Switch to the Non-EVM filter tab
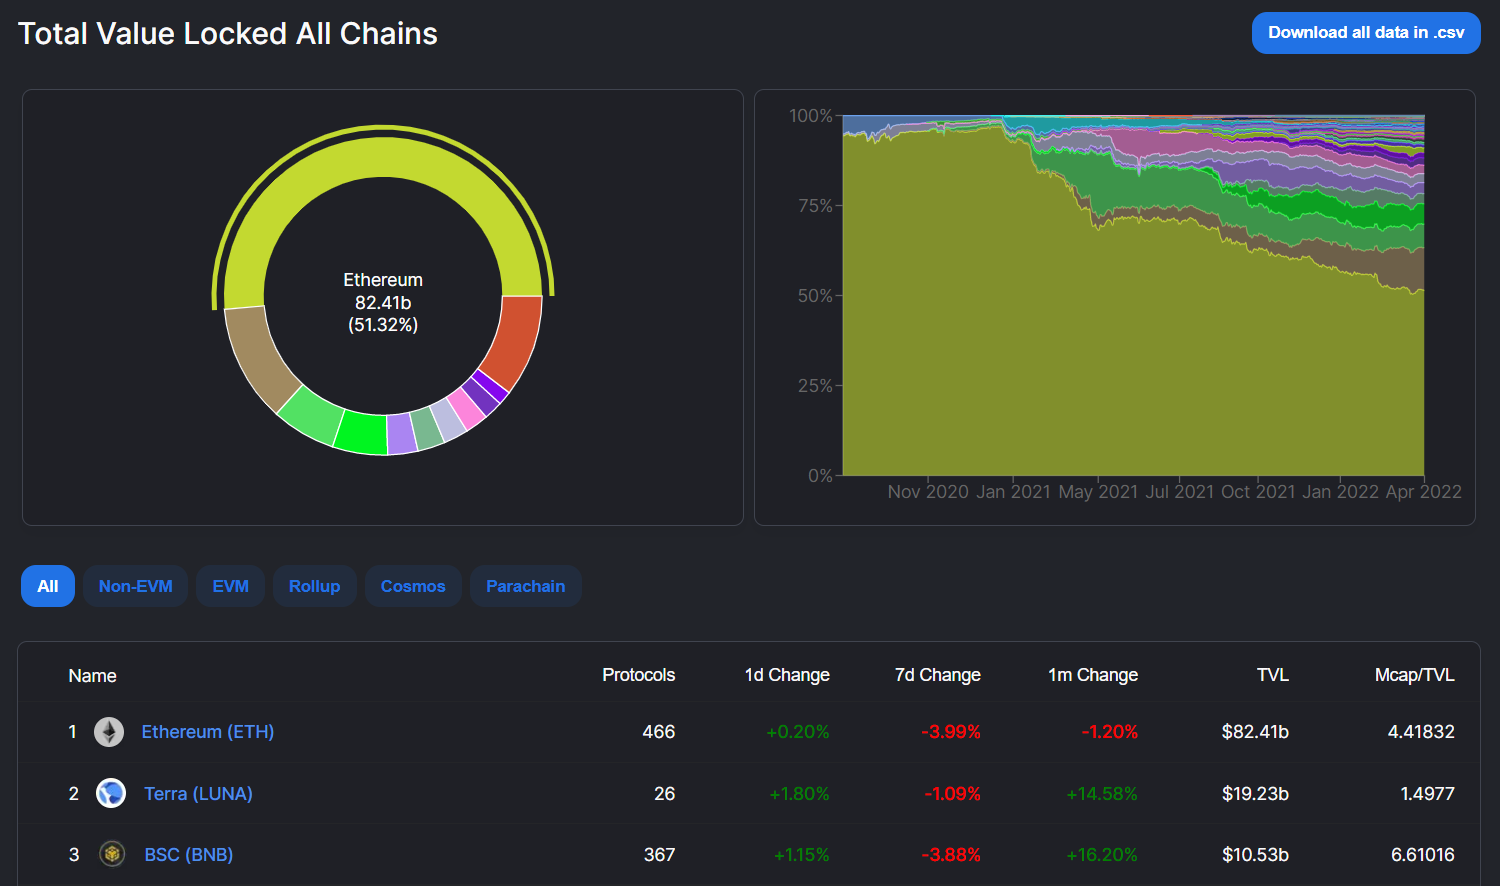The image size is (1500, 886). point(135,586)
